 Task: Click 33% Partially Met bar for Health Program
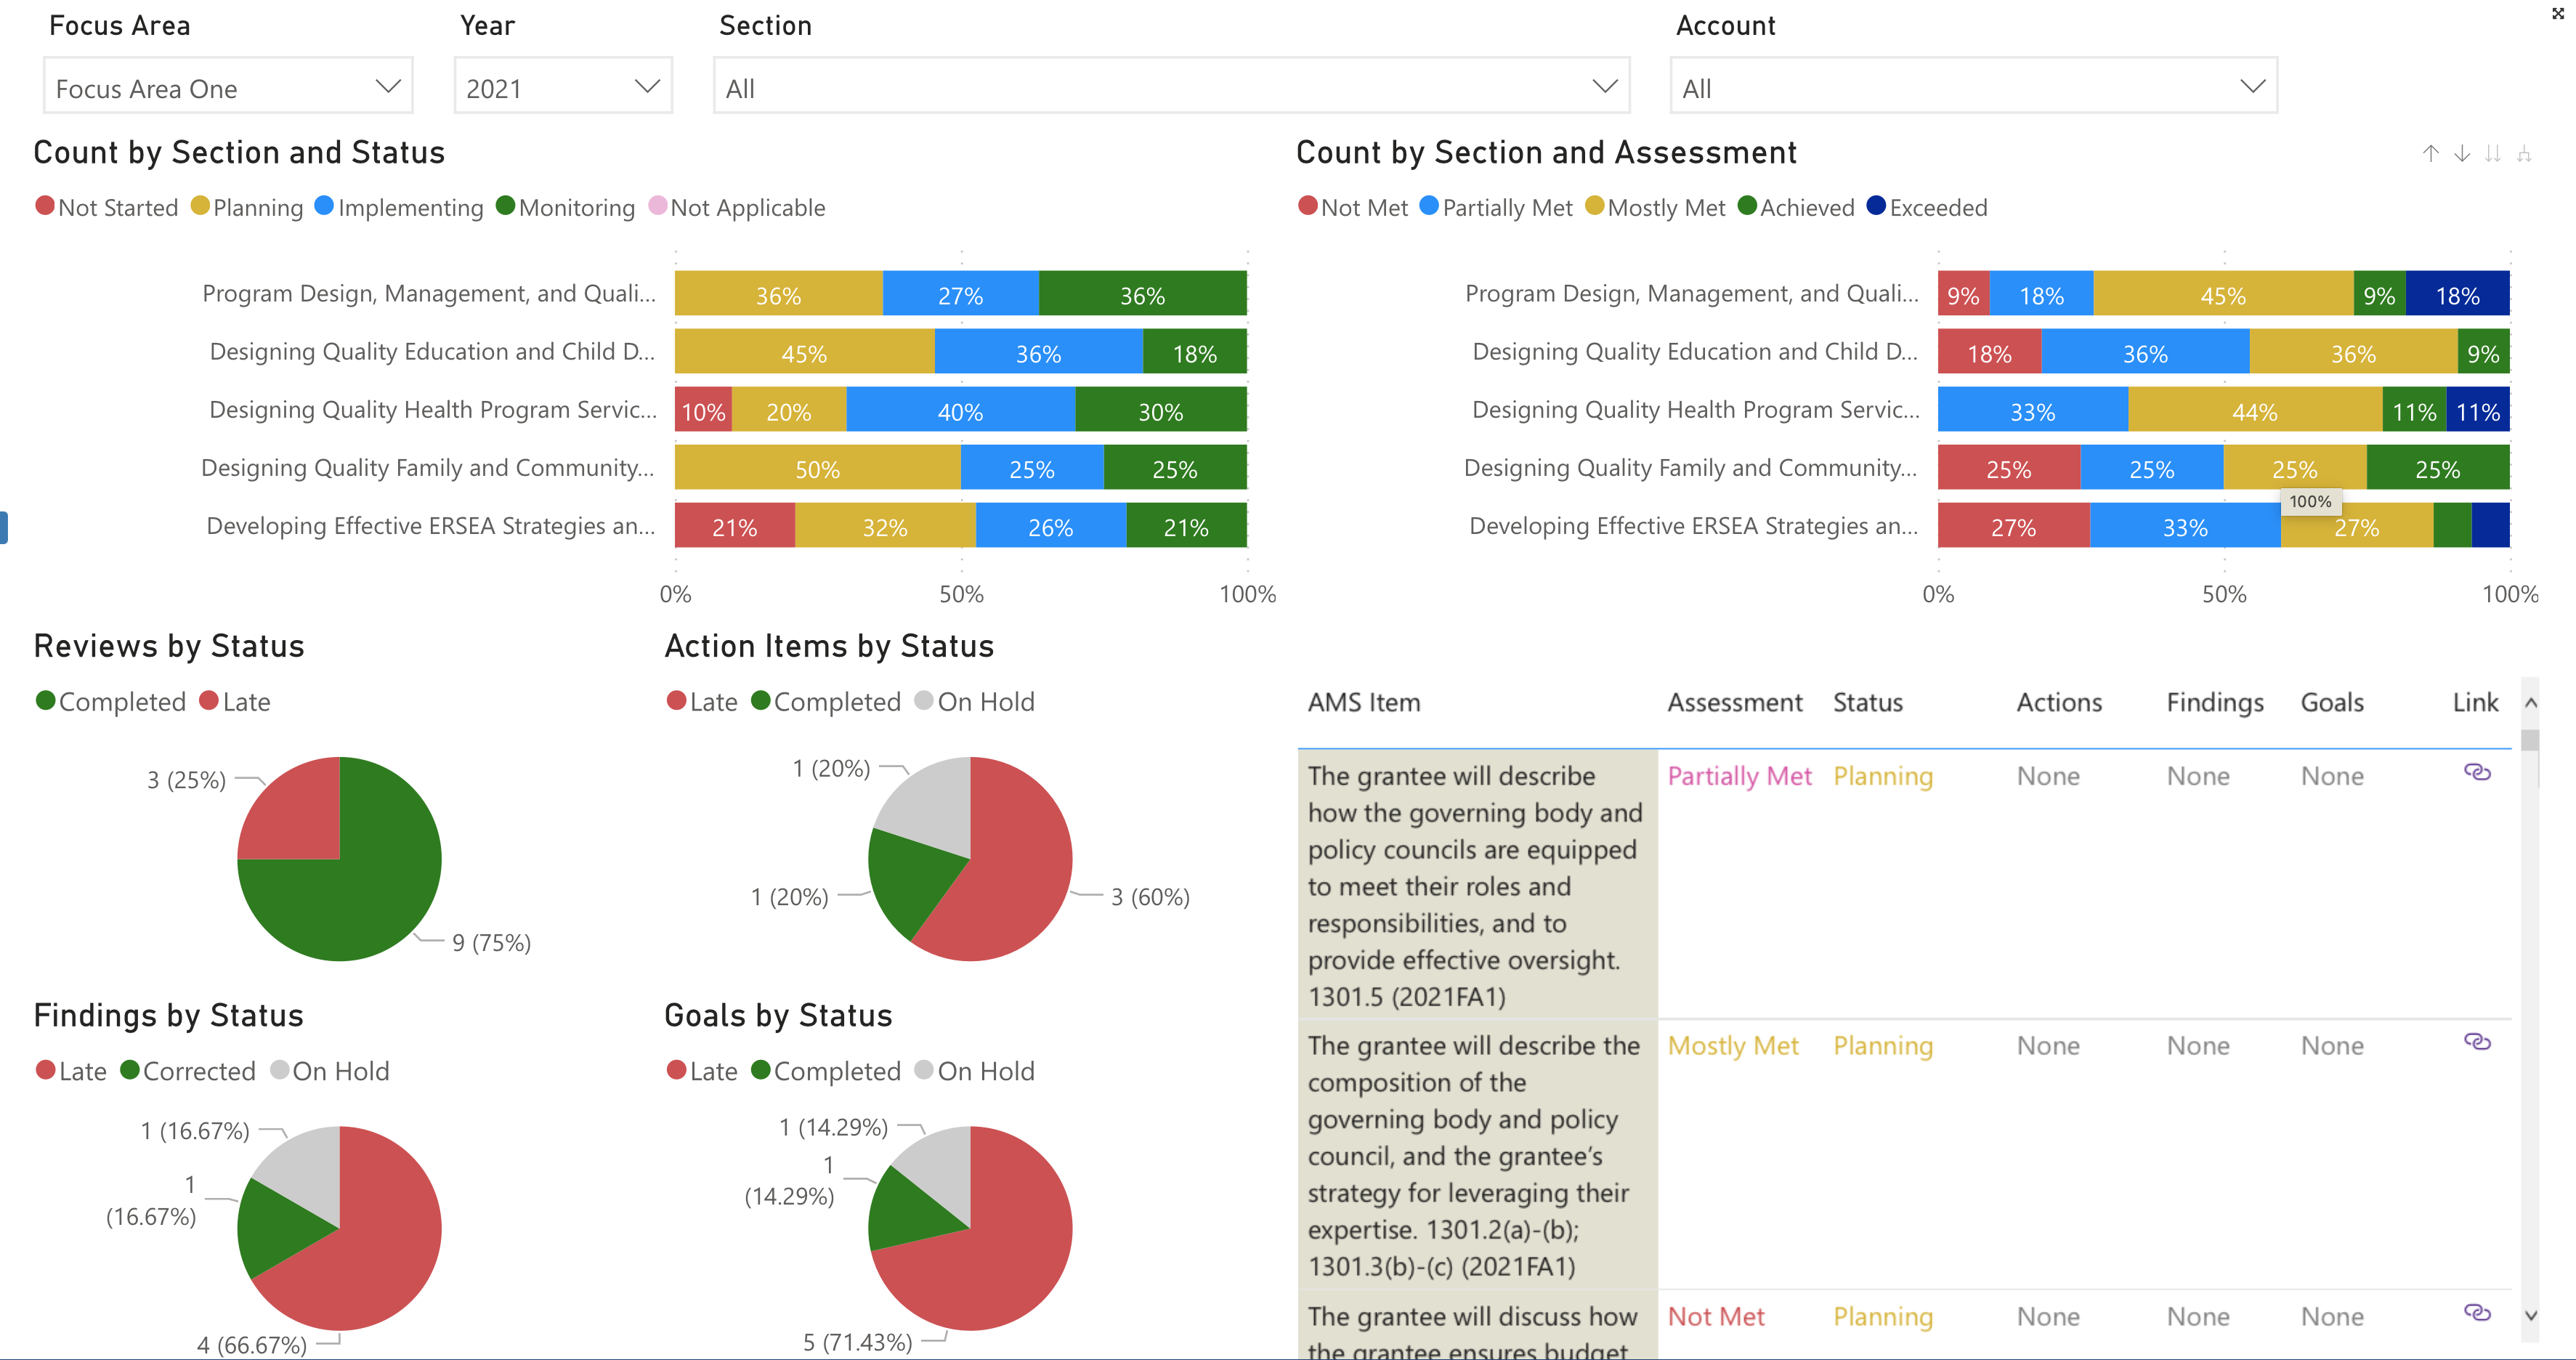click(2033, 410)
